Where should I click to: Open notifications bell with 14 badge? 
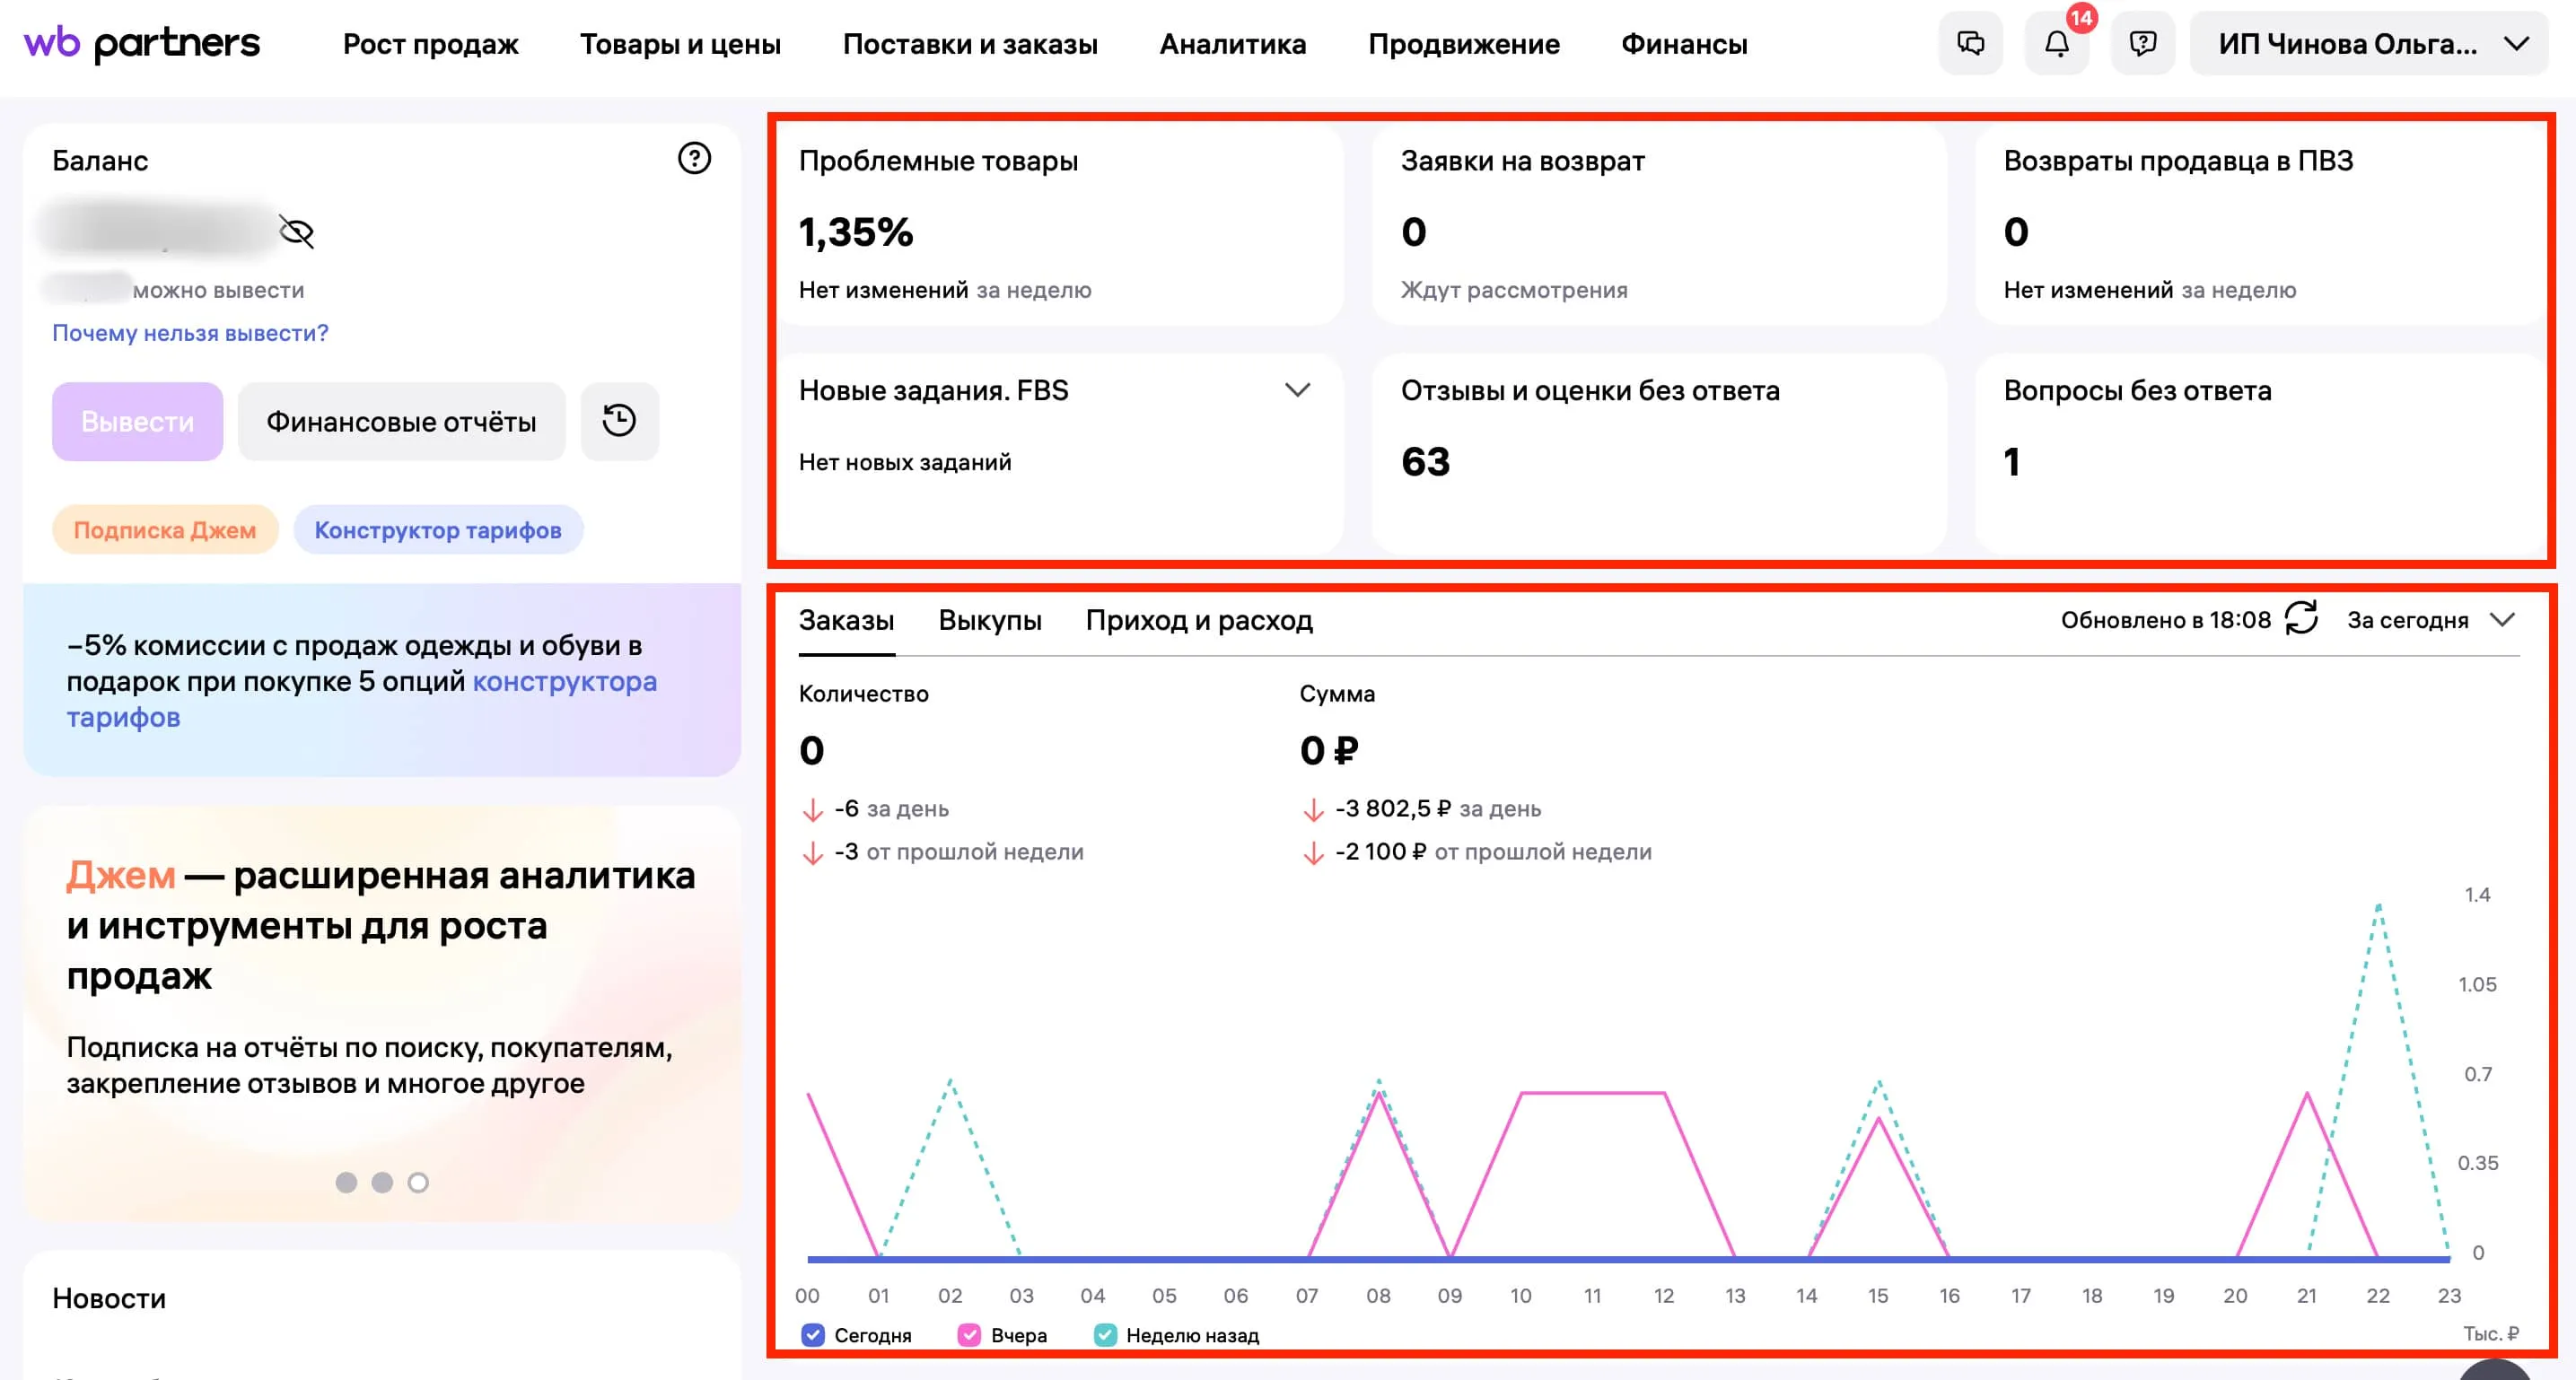(x=2056, y=44)
